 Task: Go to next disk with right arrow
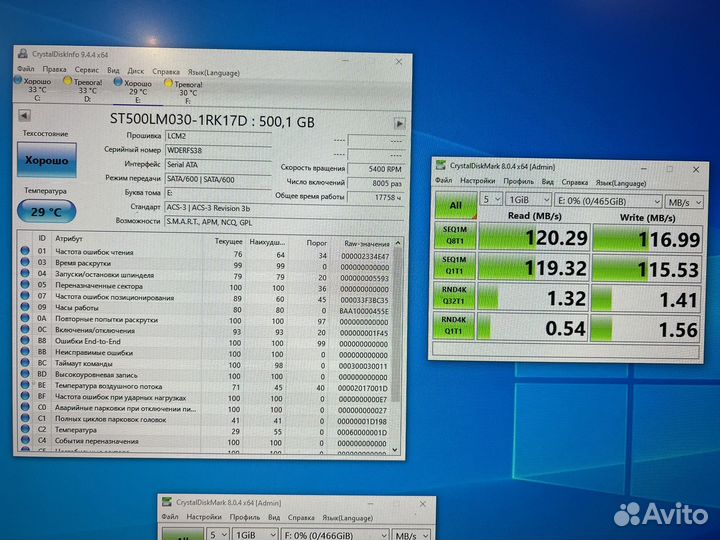tap(399, 123)
